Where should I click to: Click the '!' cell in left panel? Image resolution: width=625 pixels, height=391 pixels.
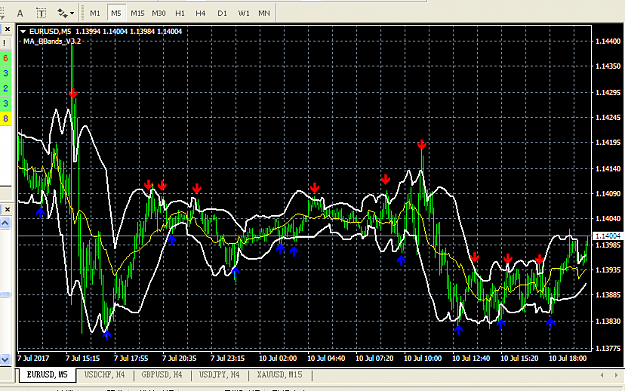click(5, 43)
